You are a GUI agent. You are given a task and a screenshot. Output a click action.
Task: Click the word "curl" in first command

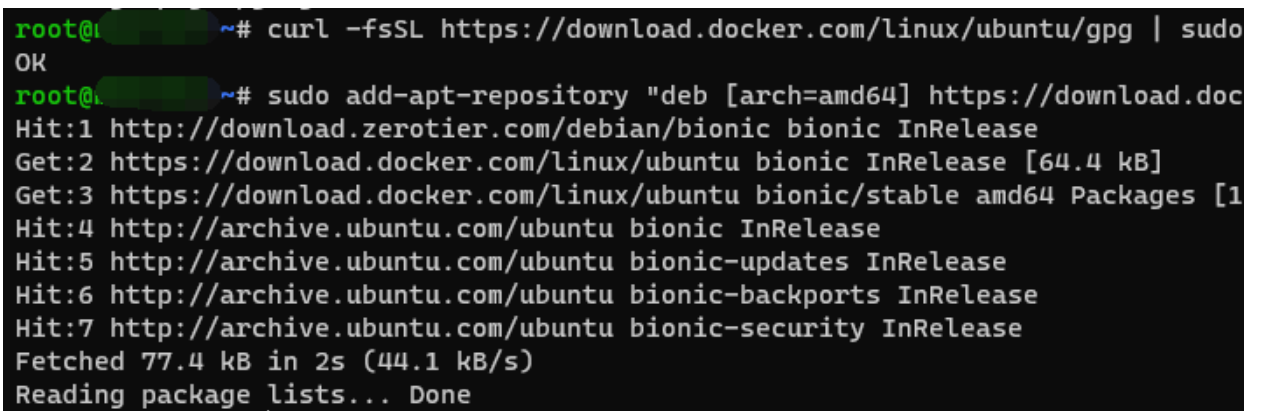pyautogui.click(x=298, y=31)
